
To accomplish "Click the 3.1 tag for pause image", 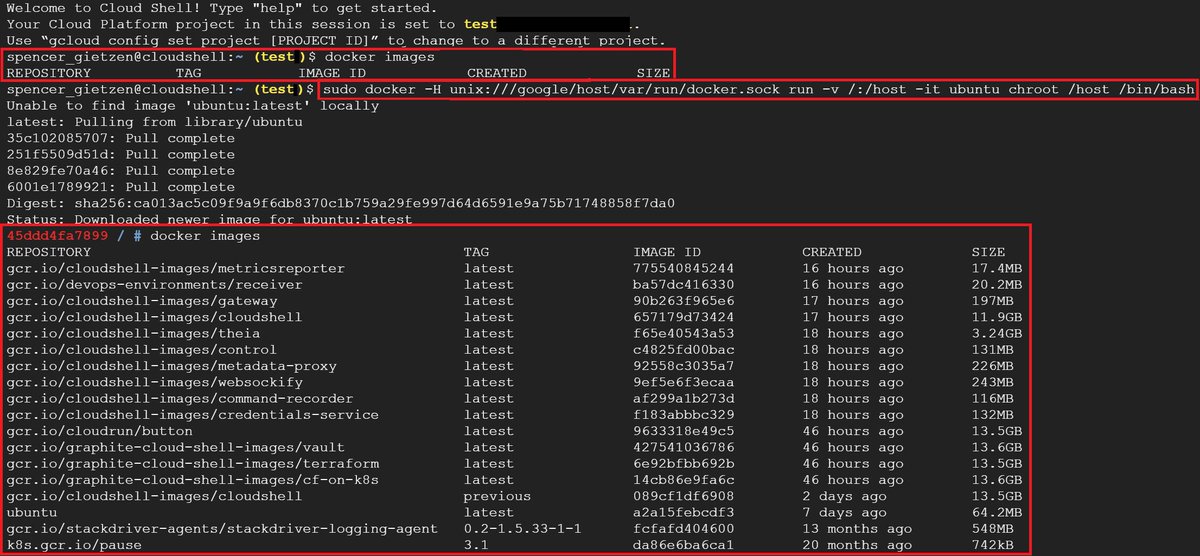I will click(476, 545).
